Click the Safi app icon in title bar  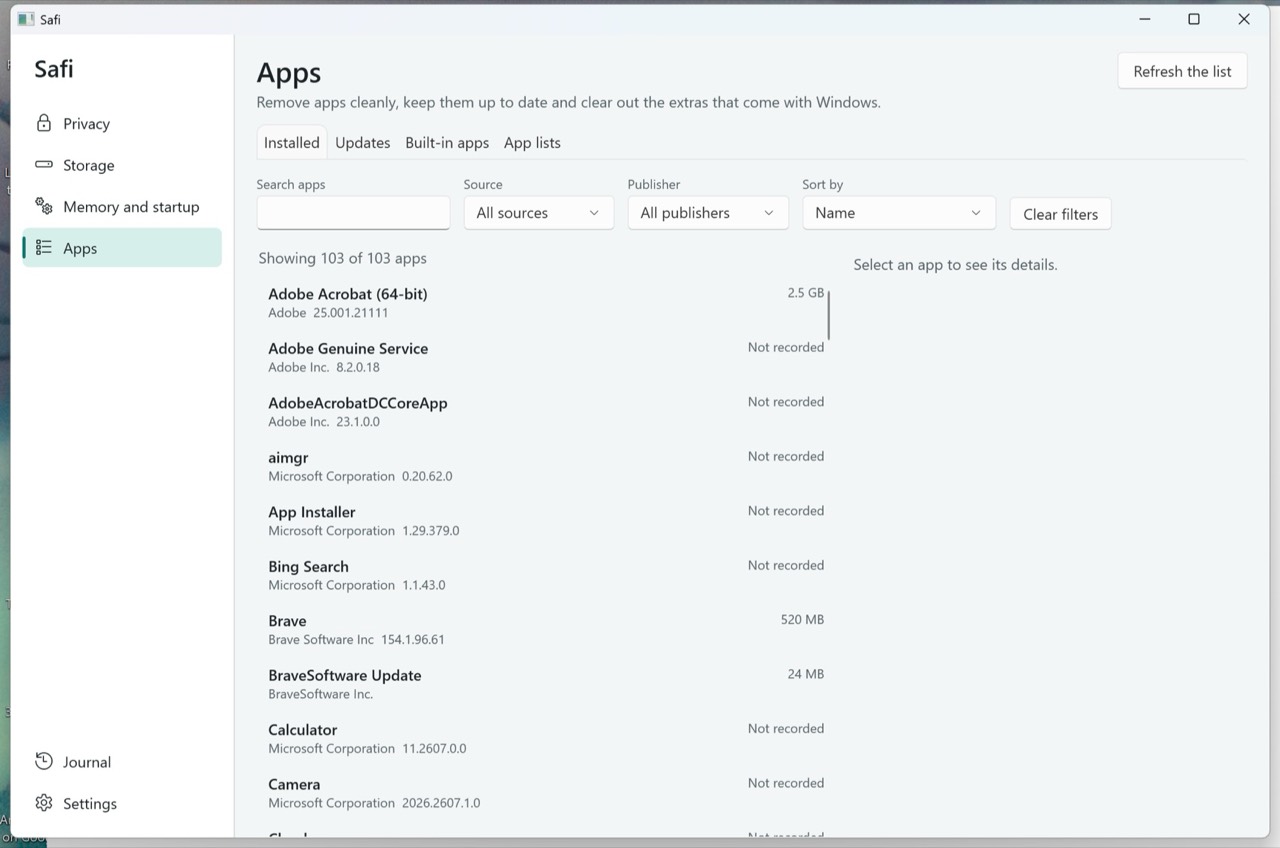click(x=26, y=19)
